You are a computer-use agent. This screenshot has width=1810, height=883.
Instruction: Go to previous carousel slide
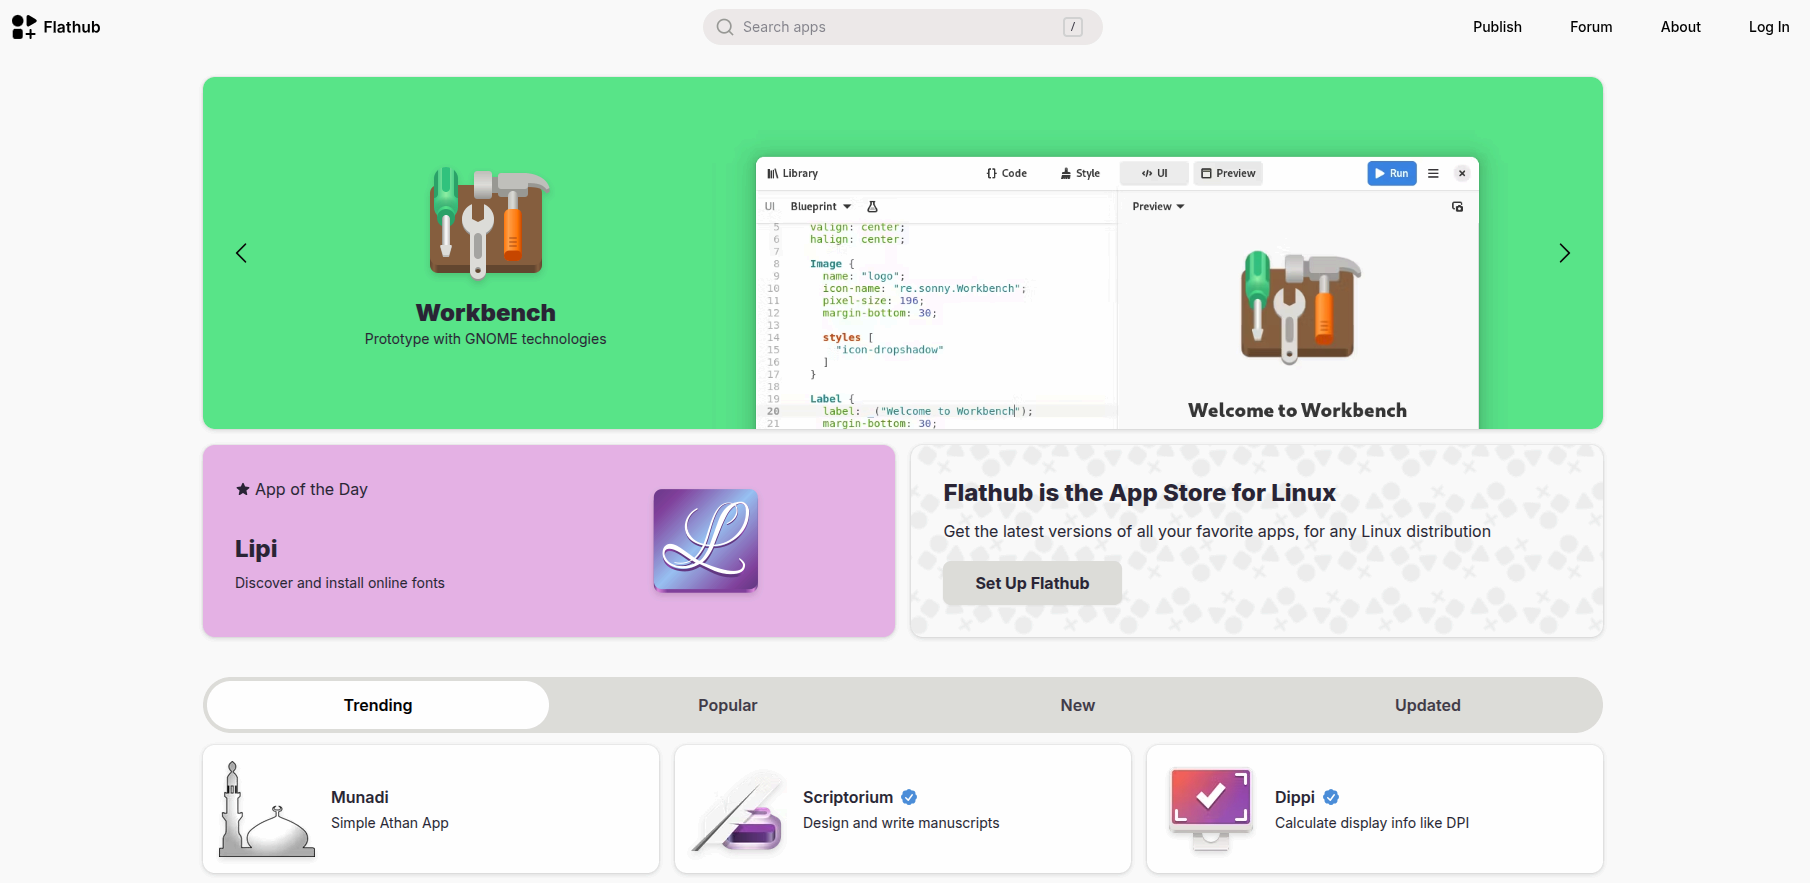[x=241, y=253]
